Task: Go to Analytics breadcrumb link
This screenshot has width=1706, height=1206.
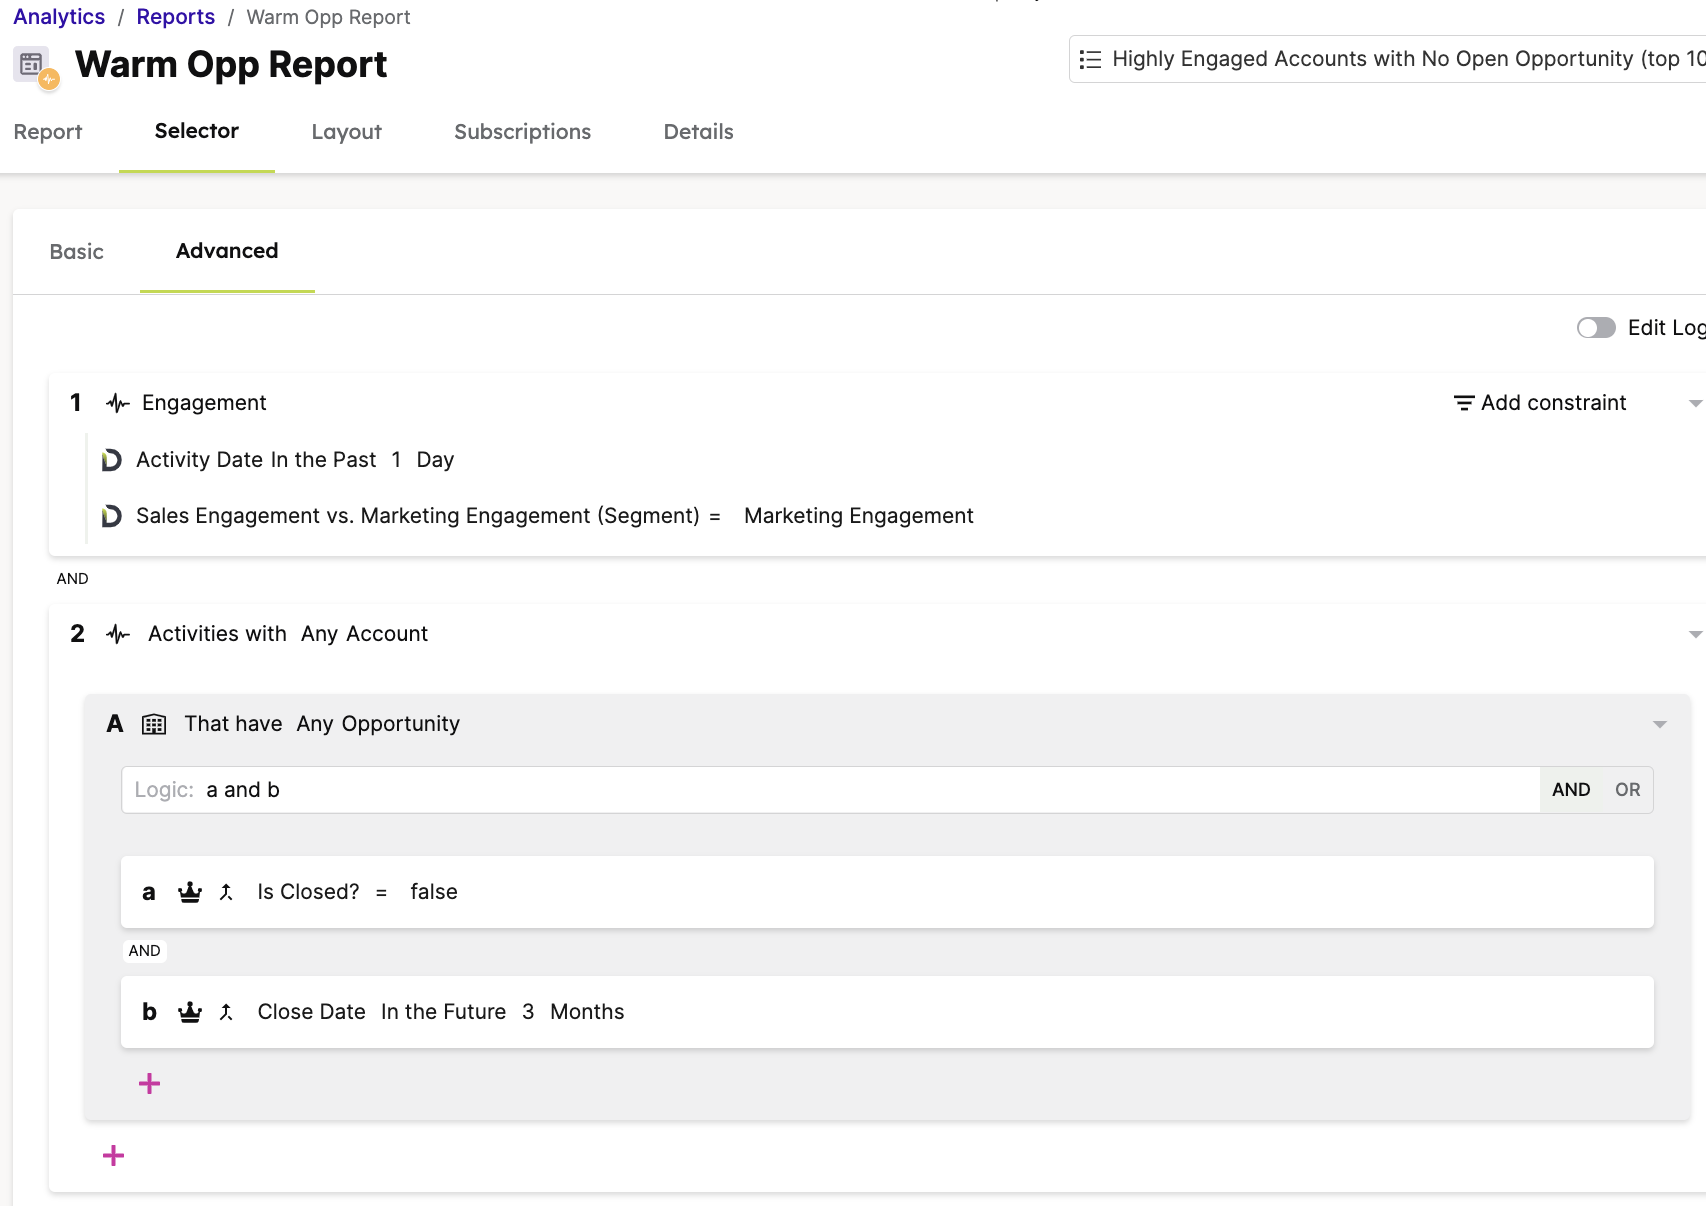Action: coord(59,17)
